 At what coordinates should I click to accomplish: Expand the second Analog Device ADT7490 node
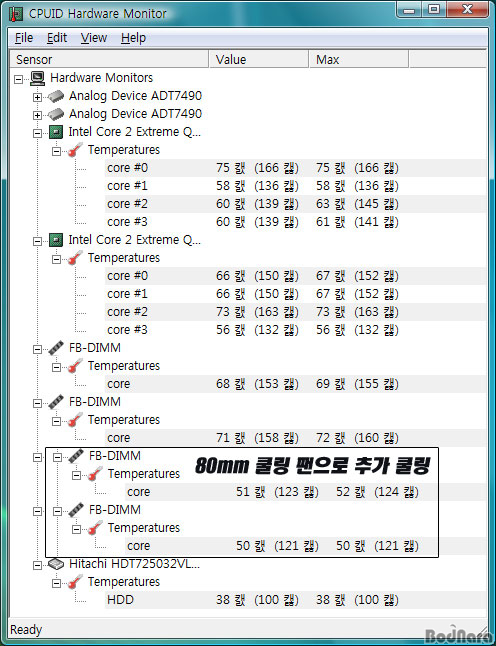[x=37, y=115]
